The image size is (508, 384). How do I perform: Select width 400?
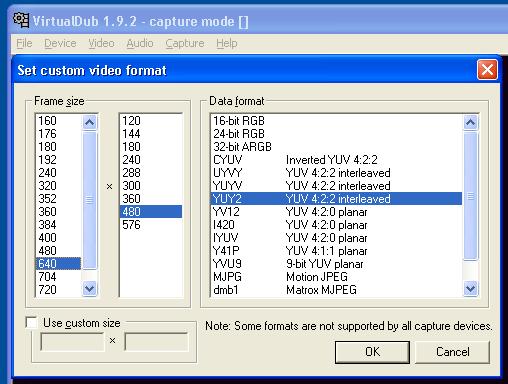click(58, 238)
